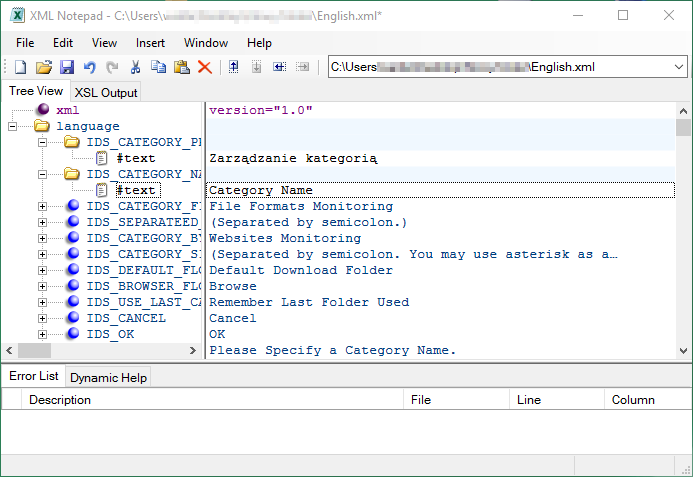The width and height of the screenshot is (693, 477).
Task: Select the IDS_OK tree node
Action: coord(110,334)
